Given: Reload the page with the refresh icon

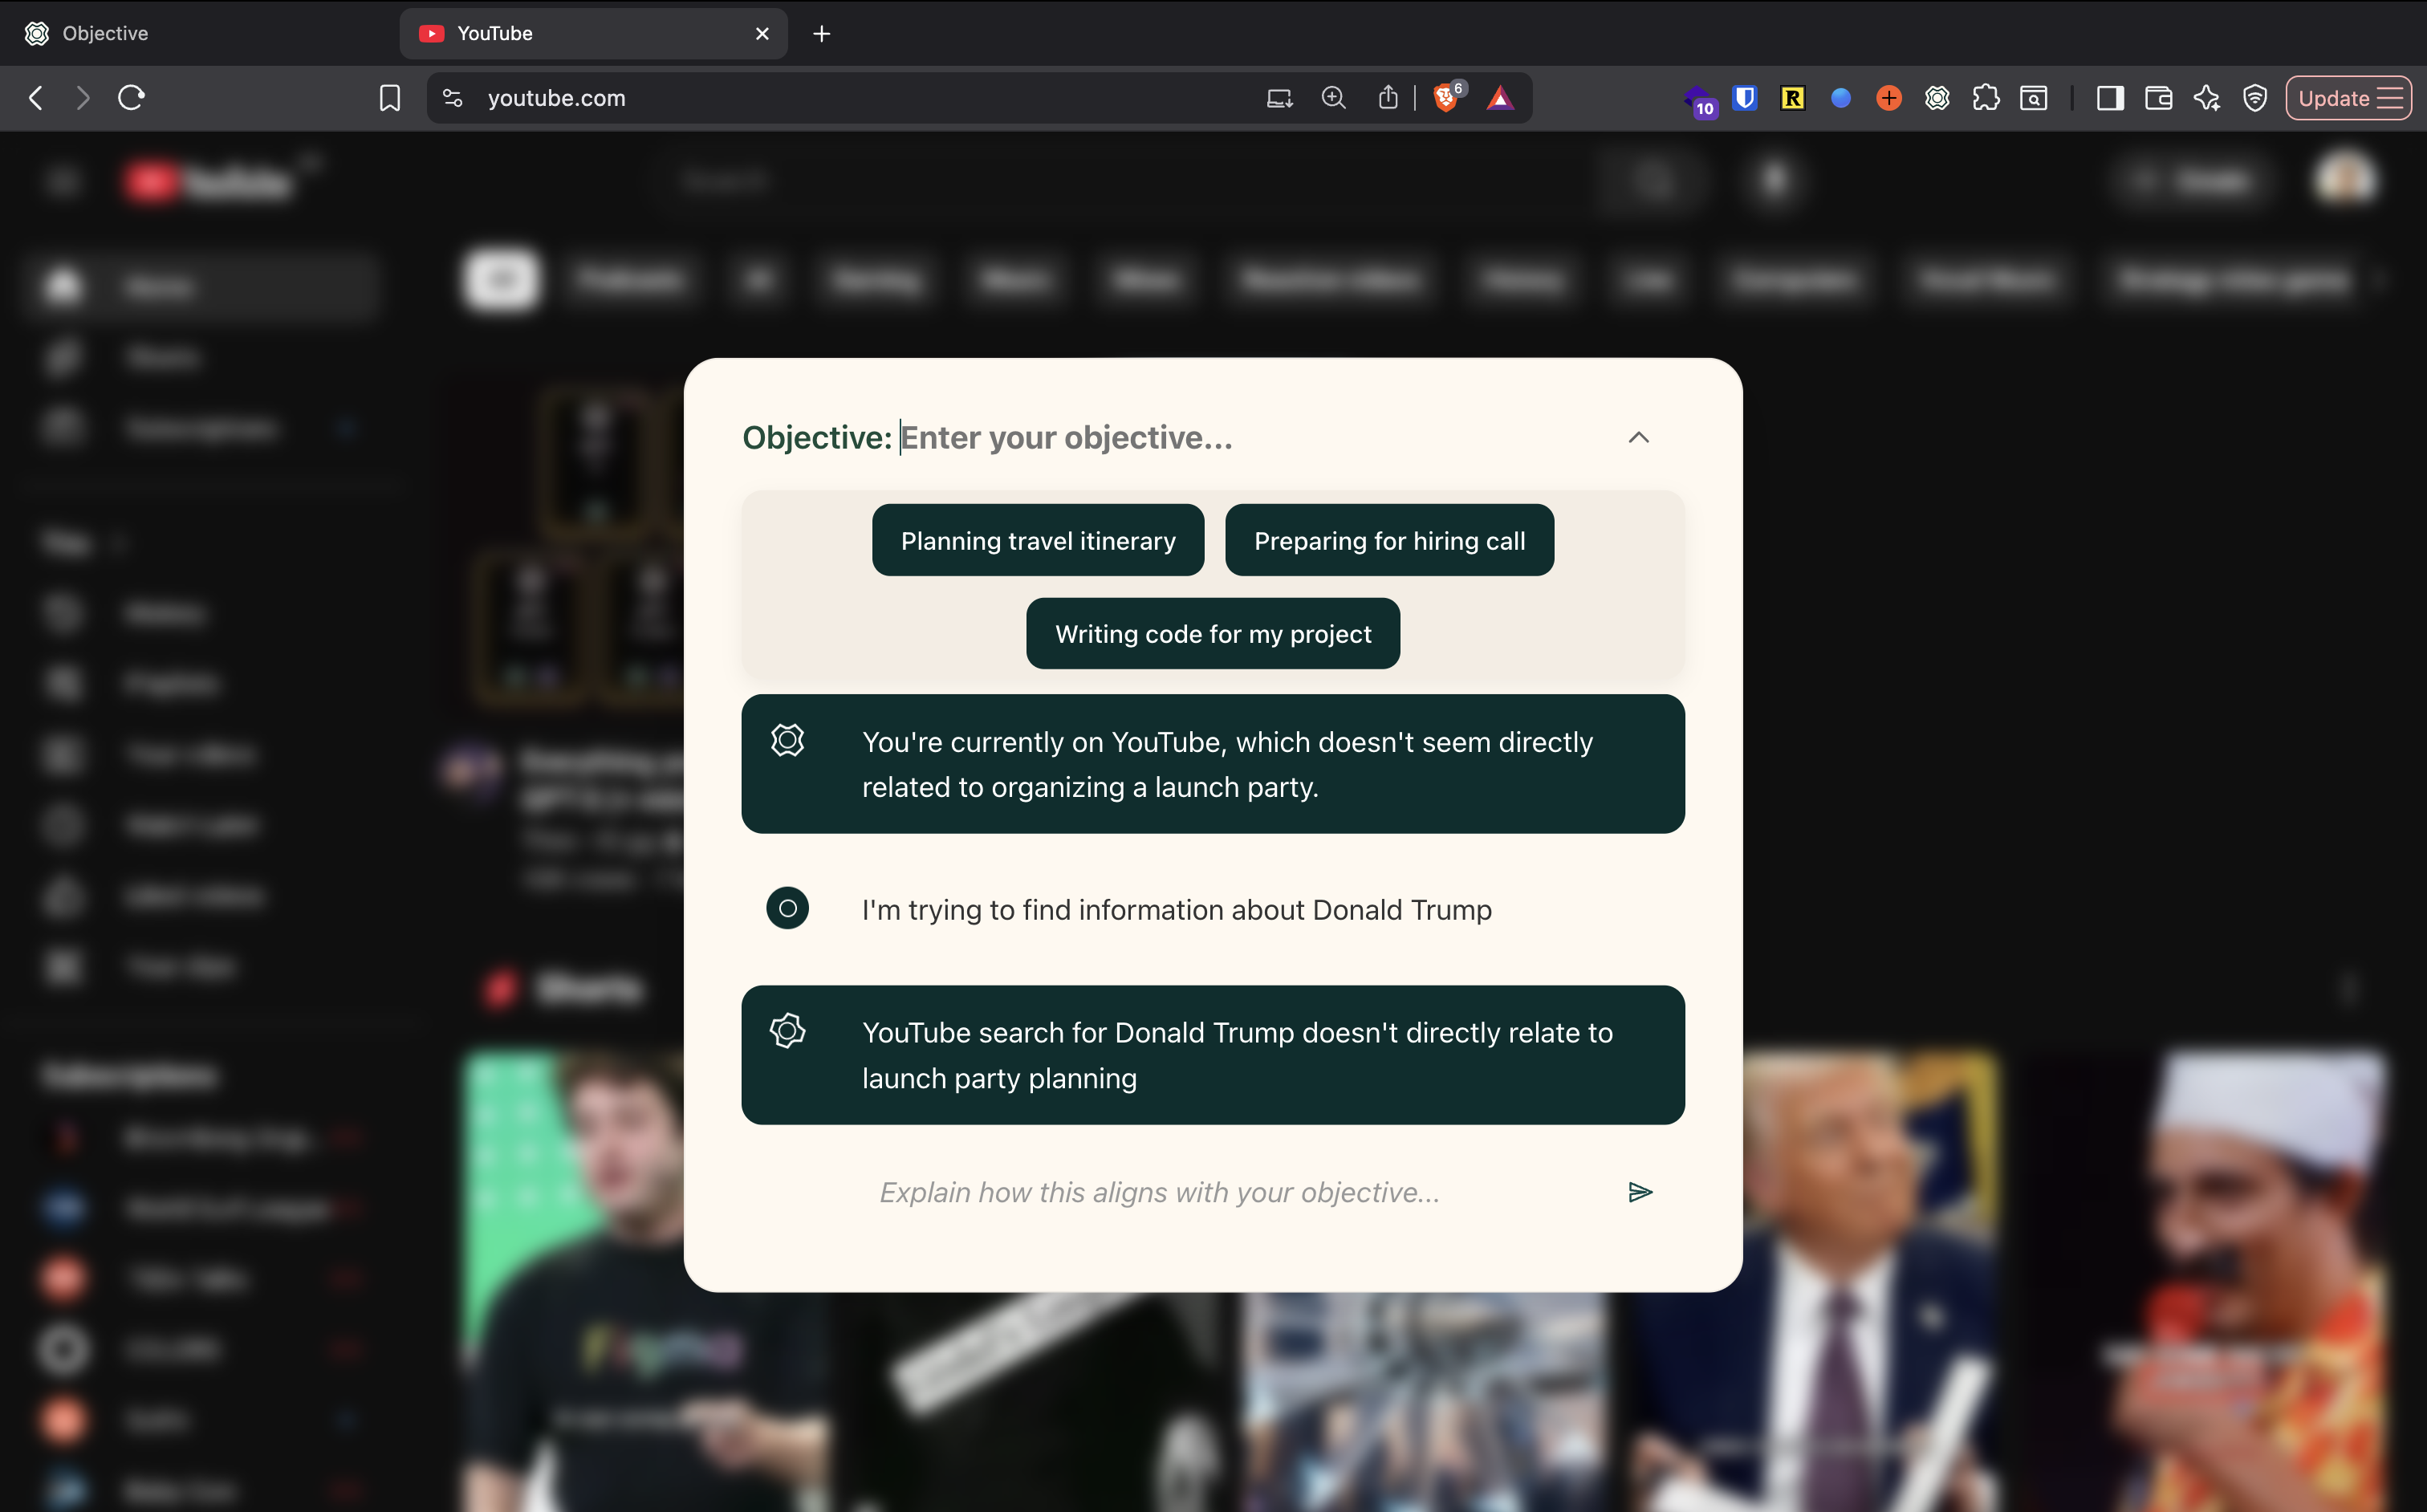Looking at the screenshot, I should 132,98.
